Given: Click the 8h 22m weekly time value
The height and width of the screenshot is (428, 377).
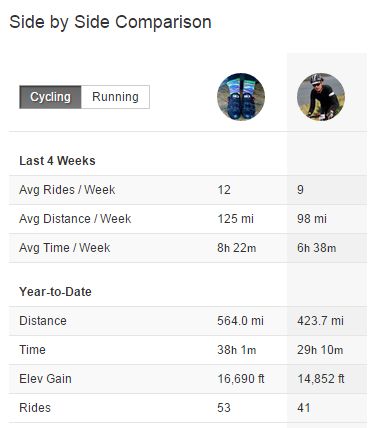Looking at the screenshot, I should [237, 248].
